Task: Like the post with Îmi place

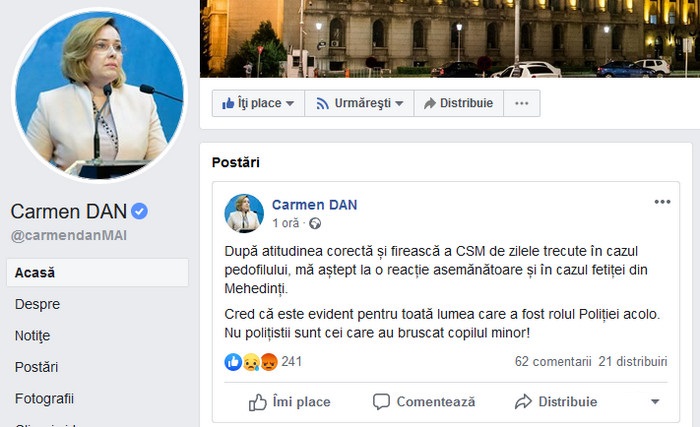Action: click(289, 402)
